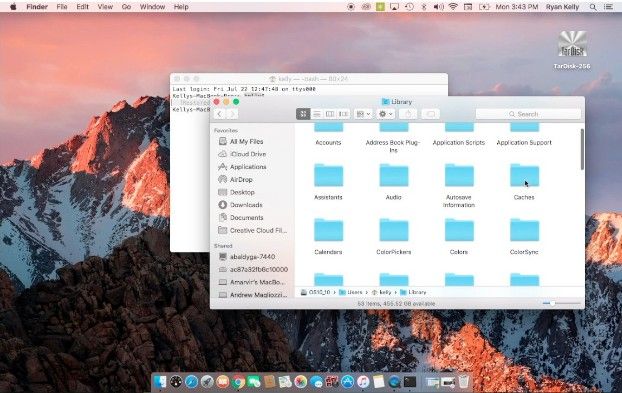Select the Caches folder
The image size is (622, 393).
click(524, 176)
